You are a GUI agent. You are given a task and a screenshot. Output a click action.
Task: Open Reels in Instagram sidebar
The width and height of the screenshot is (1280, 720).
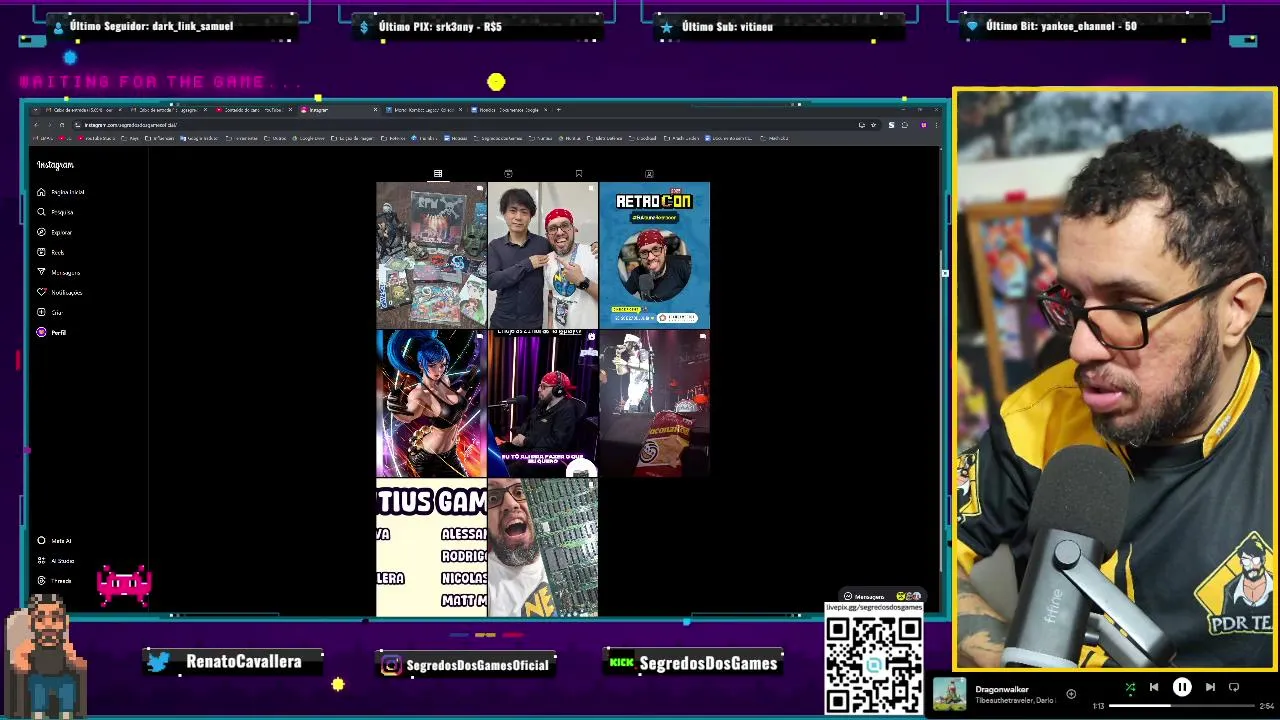click(51, 252)
